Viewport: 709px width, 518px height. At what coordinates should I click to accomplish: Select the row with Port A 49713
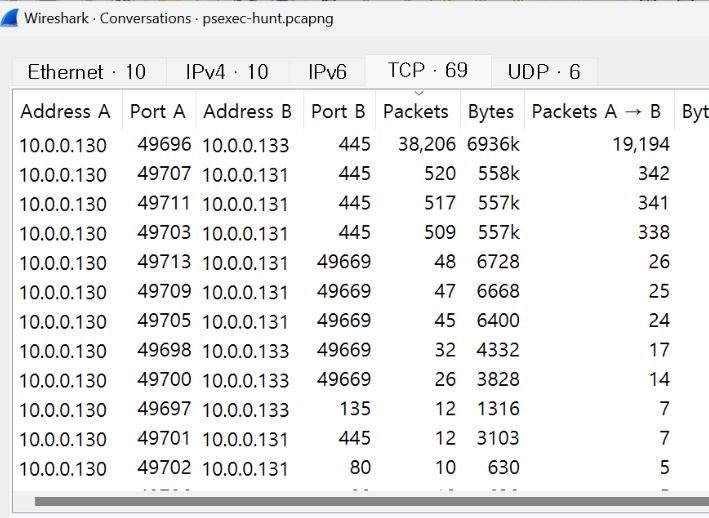[x=361, y=262]
